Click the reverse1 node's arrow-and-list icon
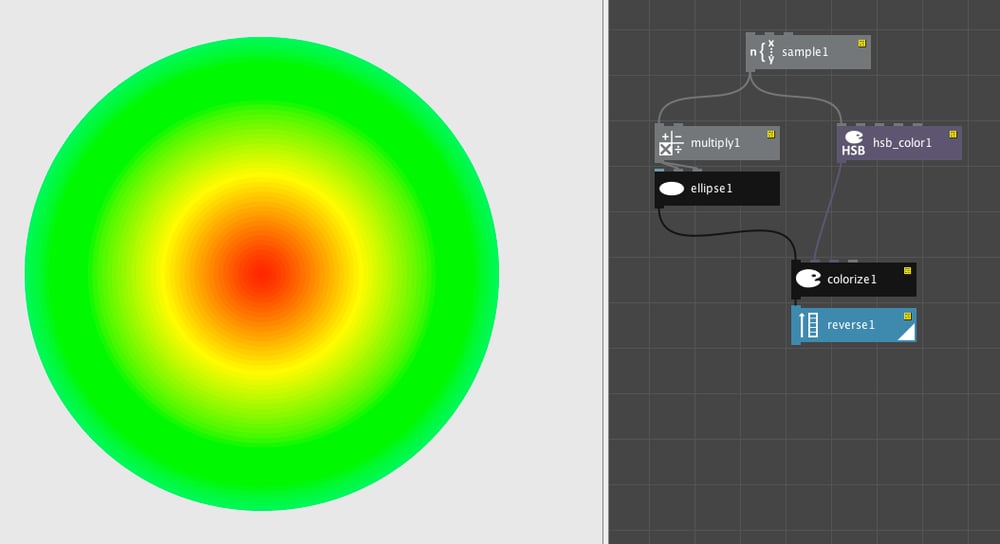Viewport: 1000px width, 544px height. [x=808, y=325]
